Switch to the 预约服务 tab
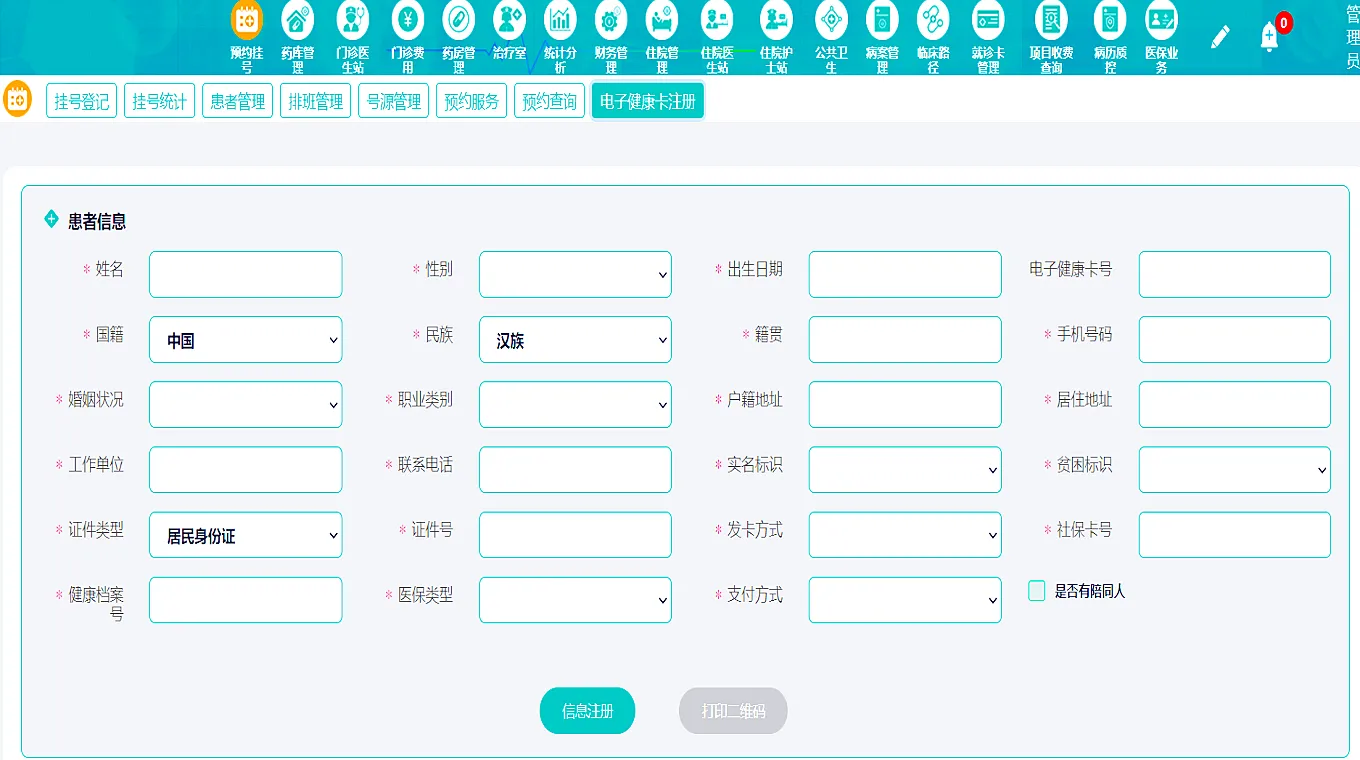The image size is (1360, 760). point(471,101)
